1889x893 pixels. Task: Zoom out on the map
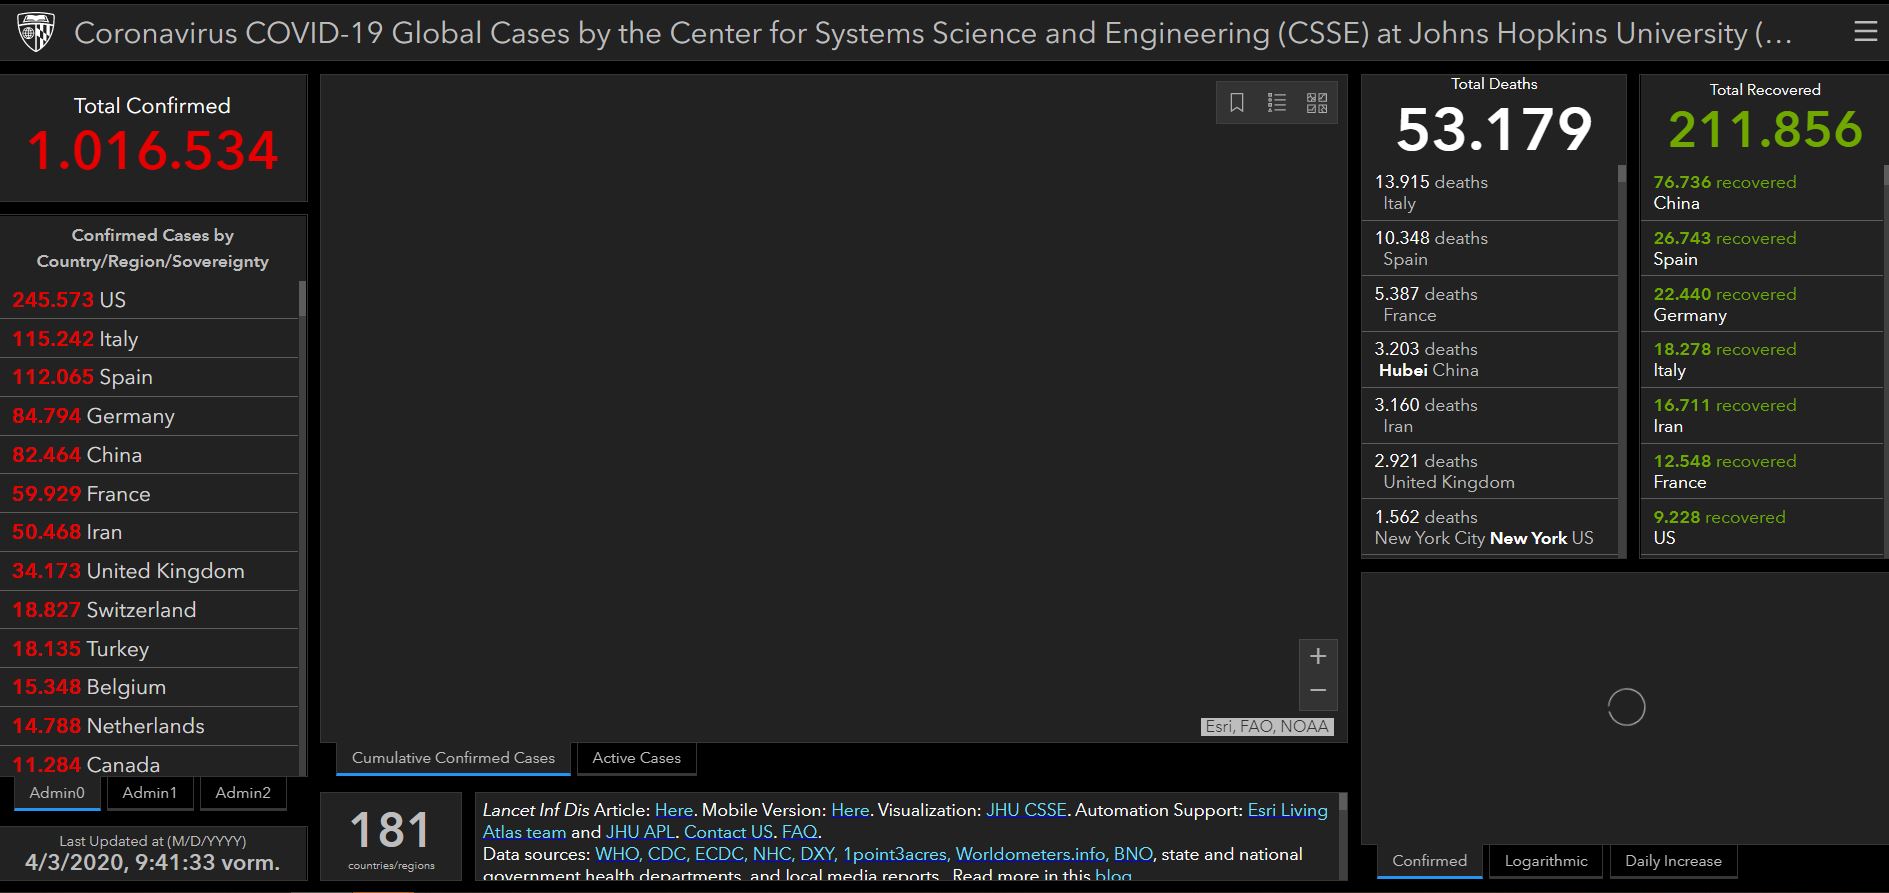point(1318,691)
